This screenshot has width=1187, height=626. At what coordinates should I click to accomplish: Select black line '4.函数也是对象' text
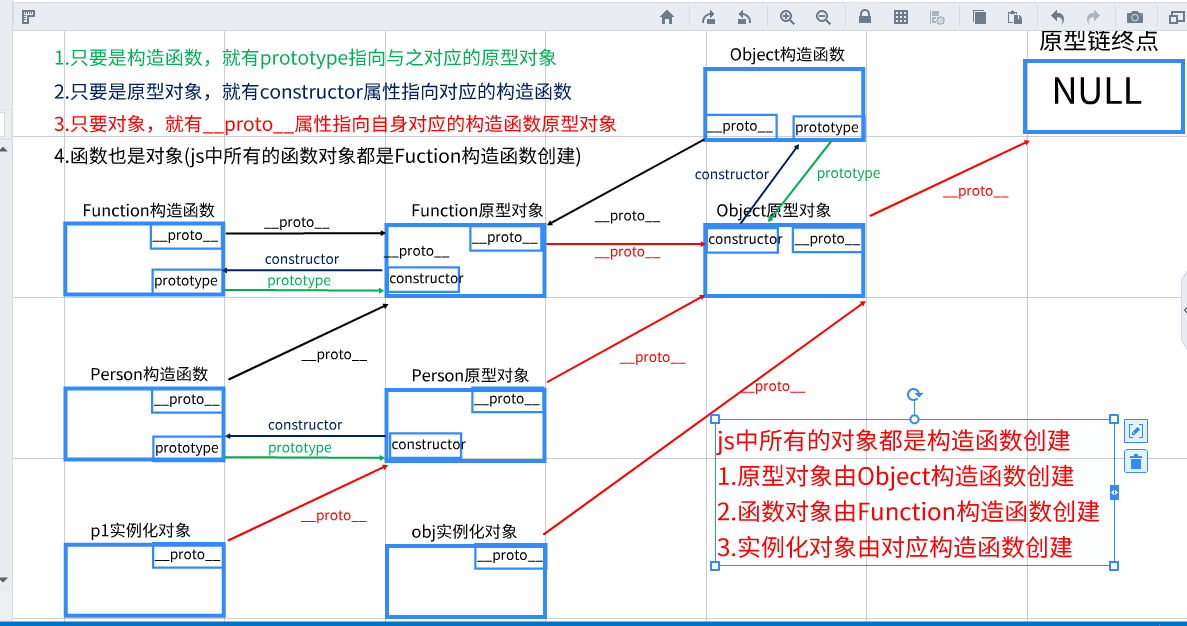click(x=317, y=157)
